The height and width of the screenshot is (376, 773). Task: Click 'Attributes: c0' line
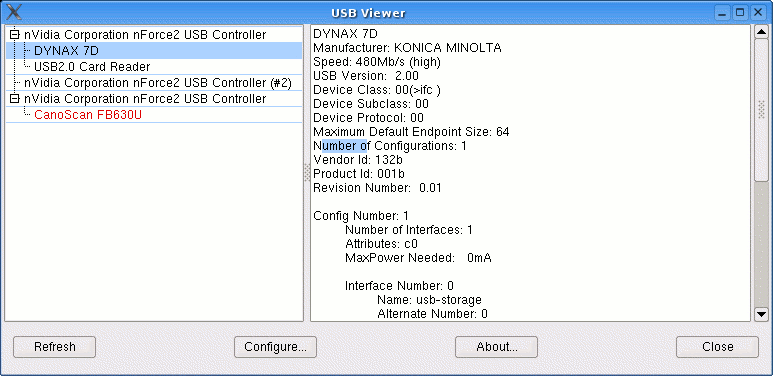[x=382, y=243]
